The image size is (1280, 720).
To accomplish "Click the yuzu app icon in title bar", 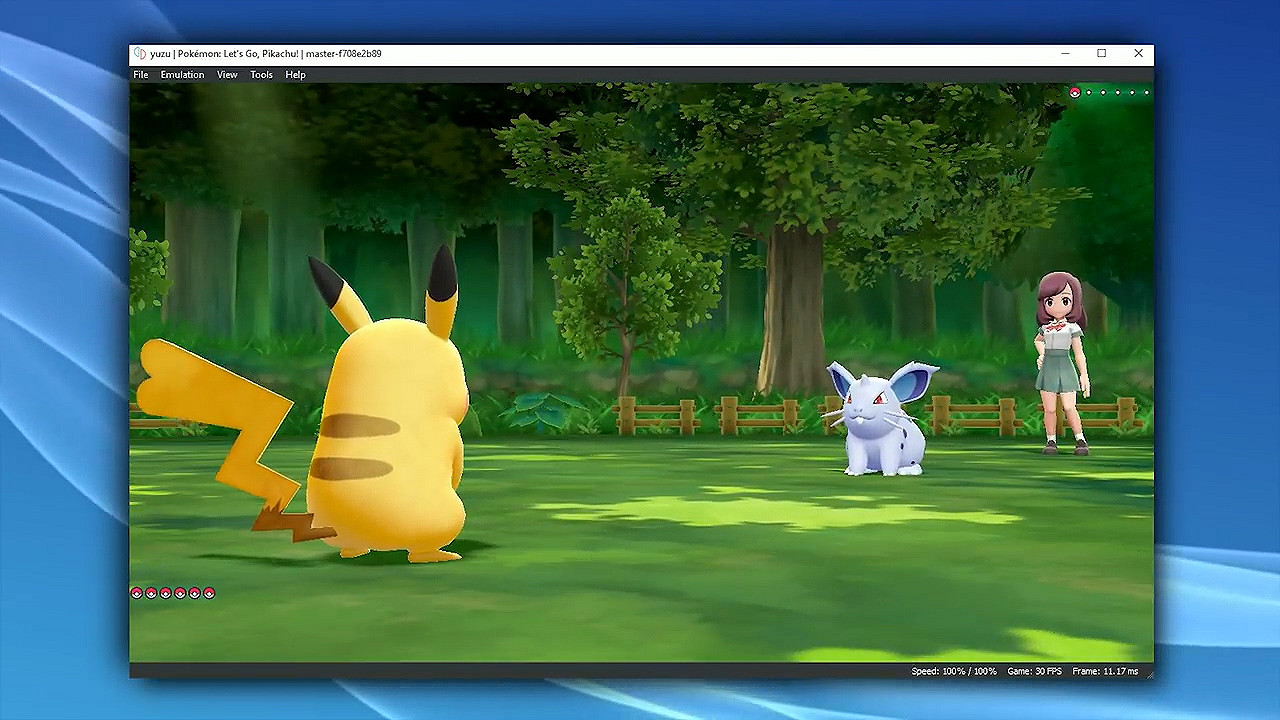I will point(140,54).
